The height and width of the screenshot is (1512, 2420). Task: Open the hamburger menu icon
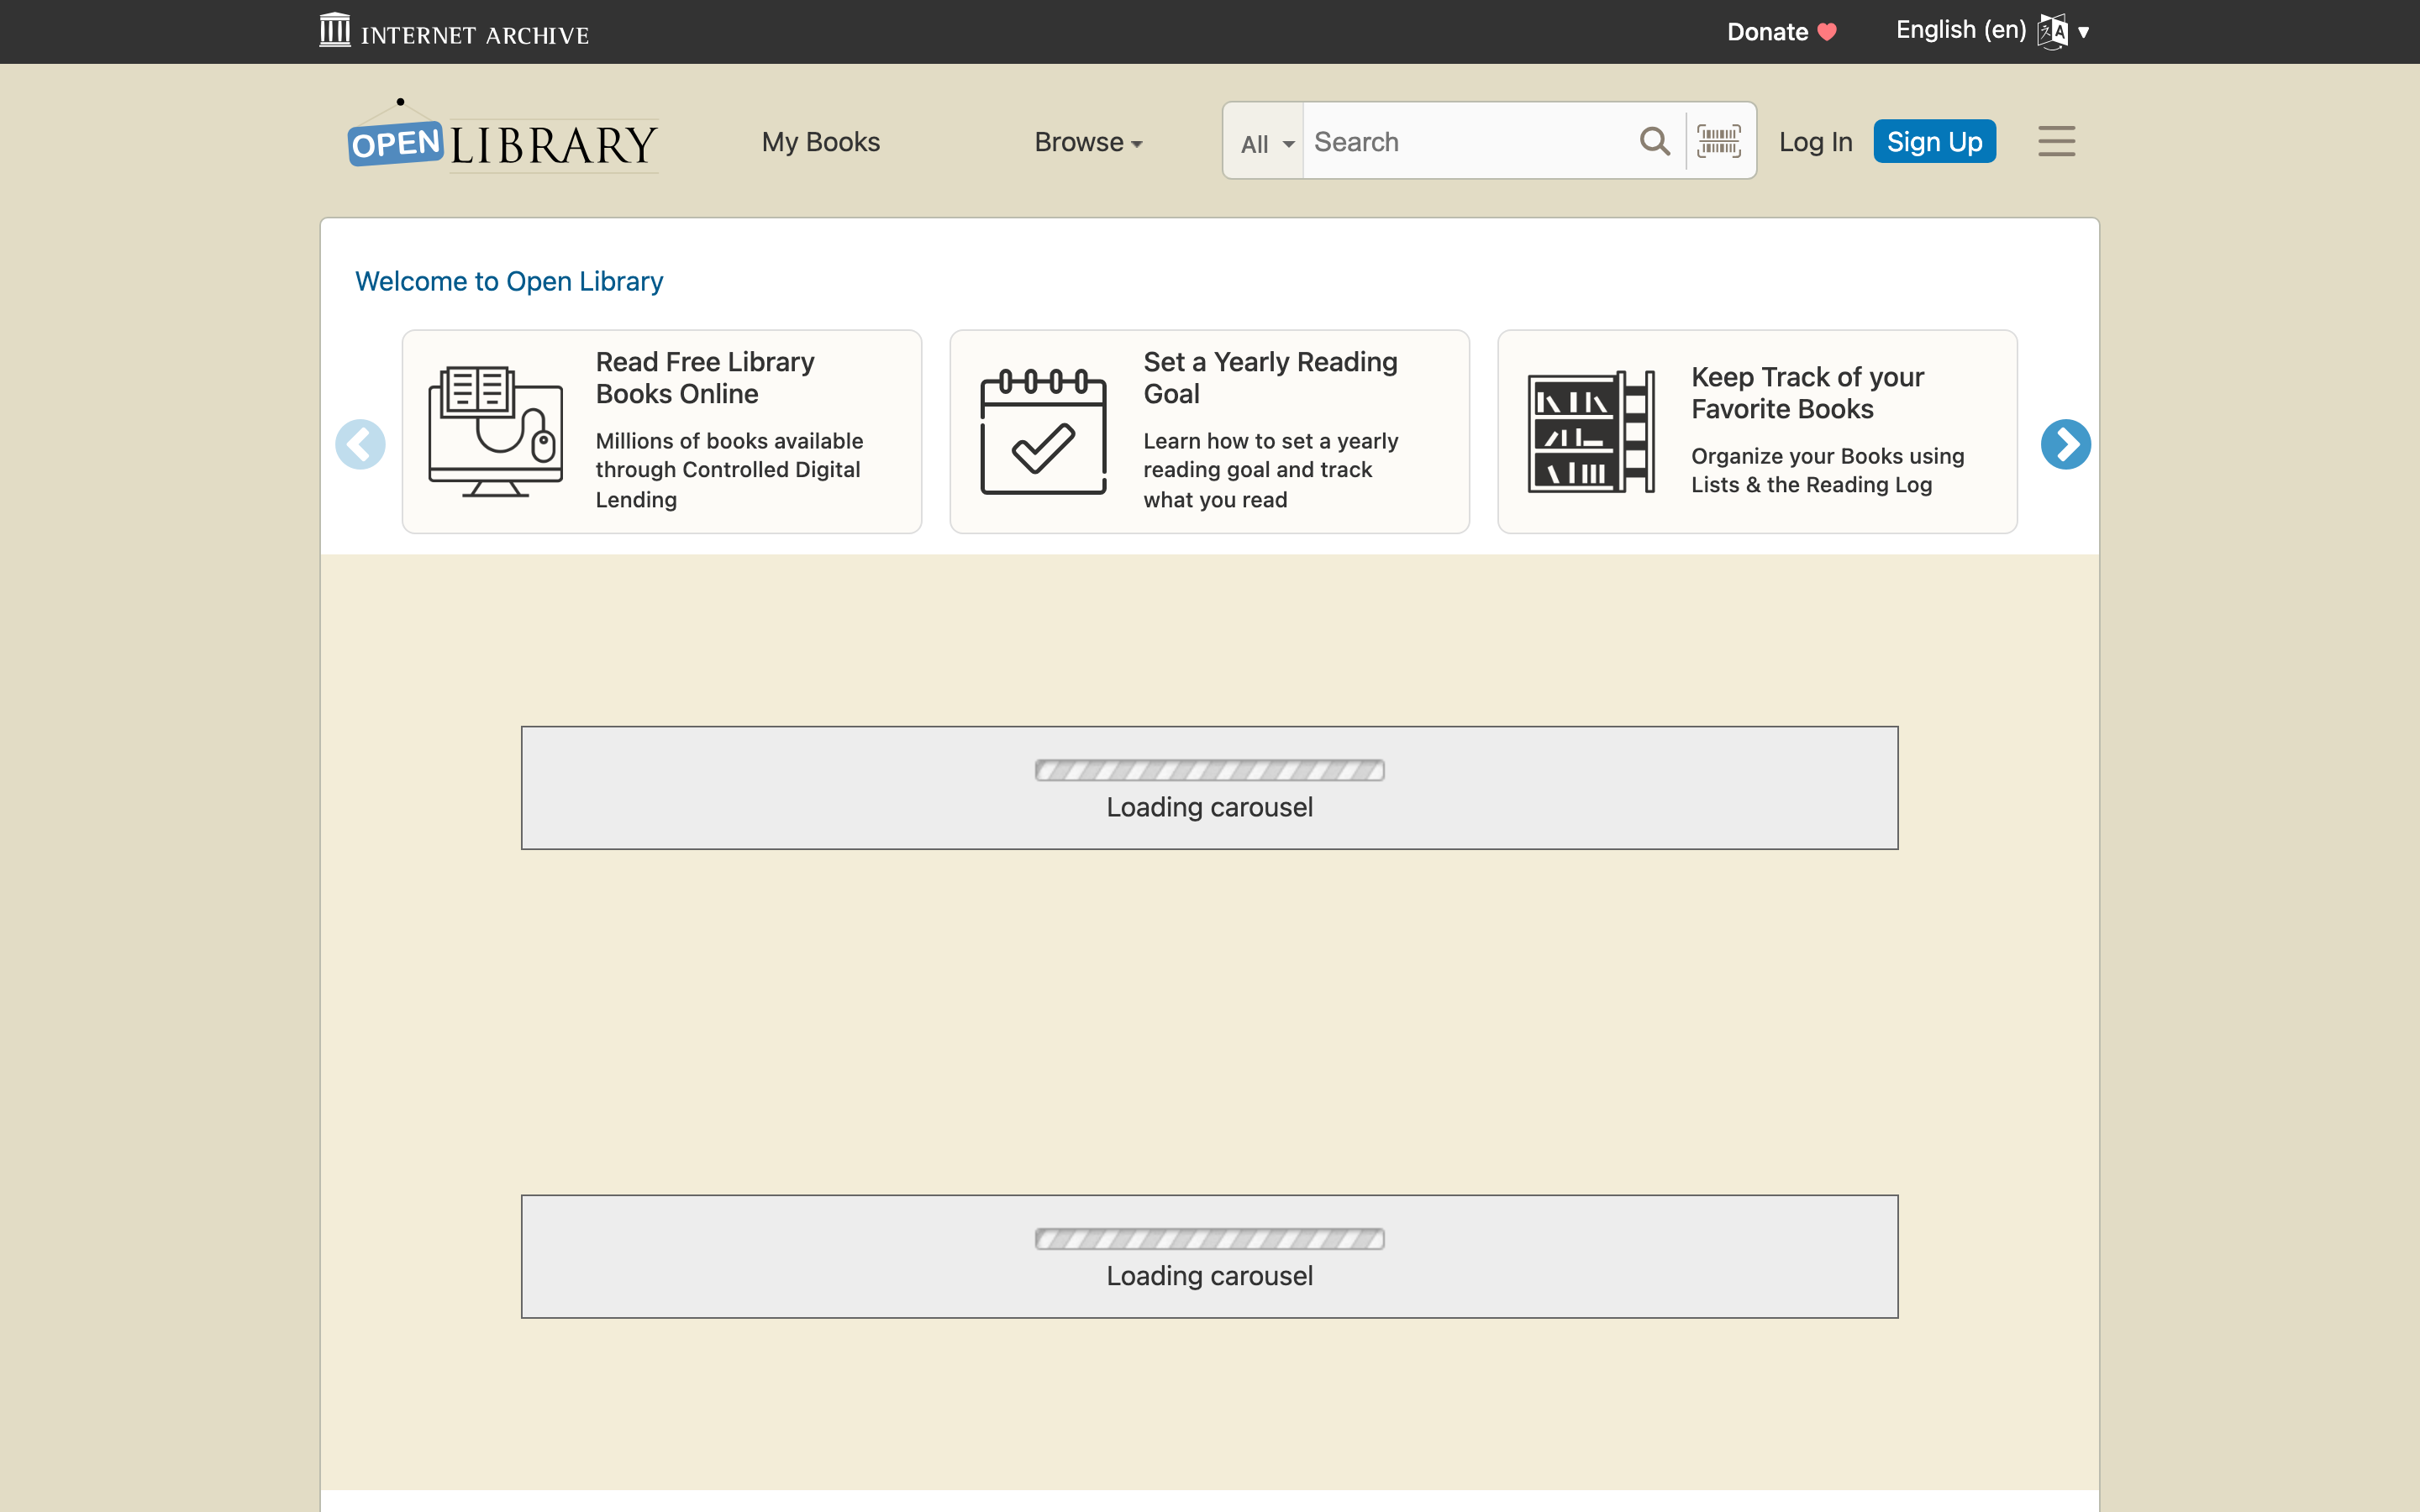pos(2056,141)
